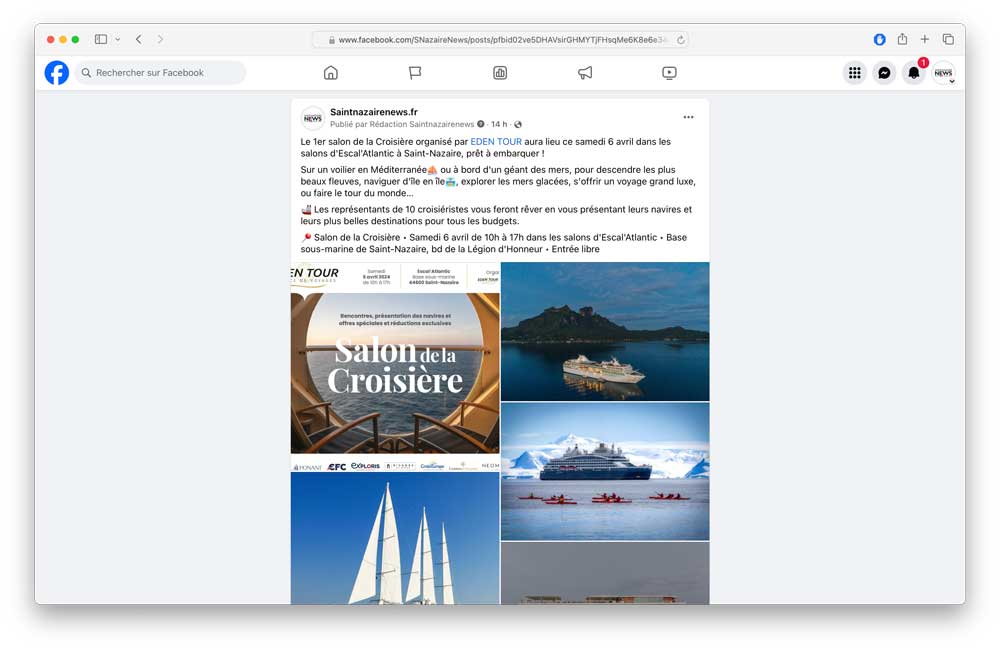Open the Video tab icon

[x=669, y=73]
